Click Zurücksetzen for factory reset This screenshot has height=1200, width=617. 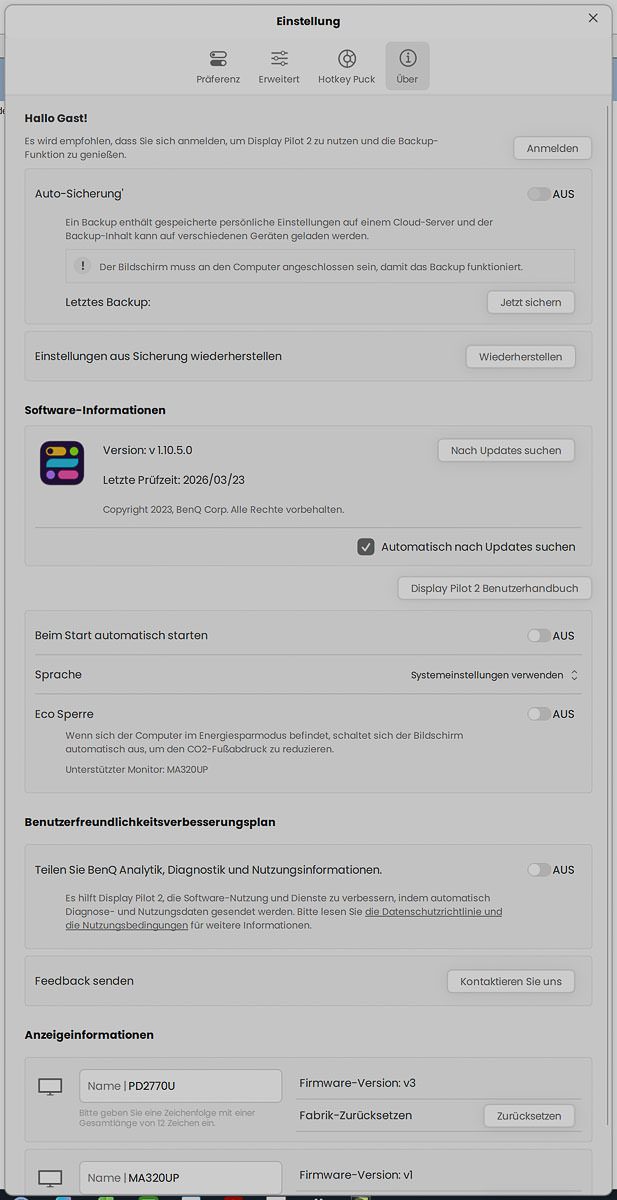529,1116
